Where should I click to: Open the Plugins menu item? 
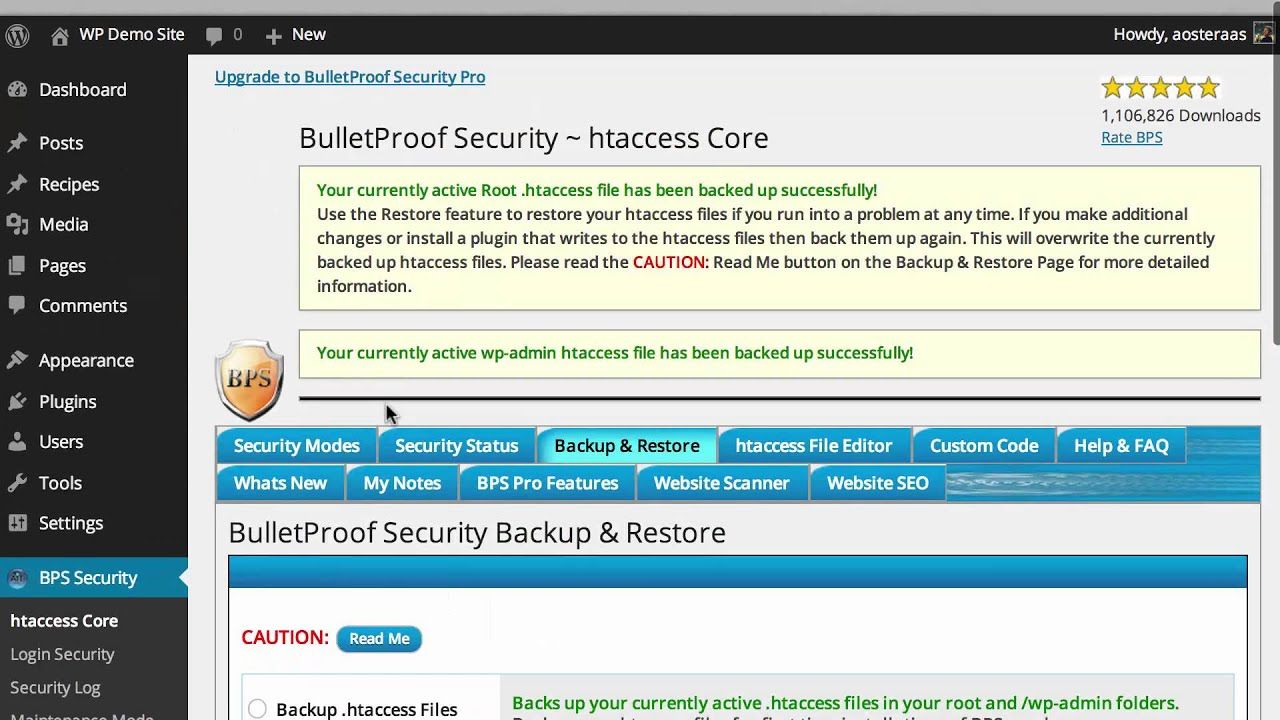coord(68,401)
